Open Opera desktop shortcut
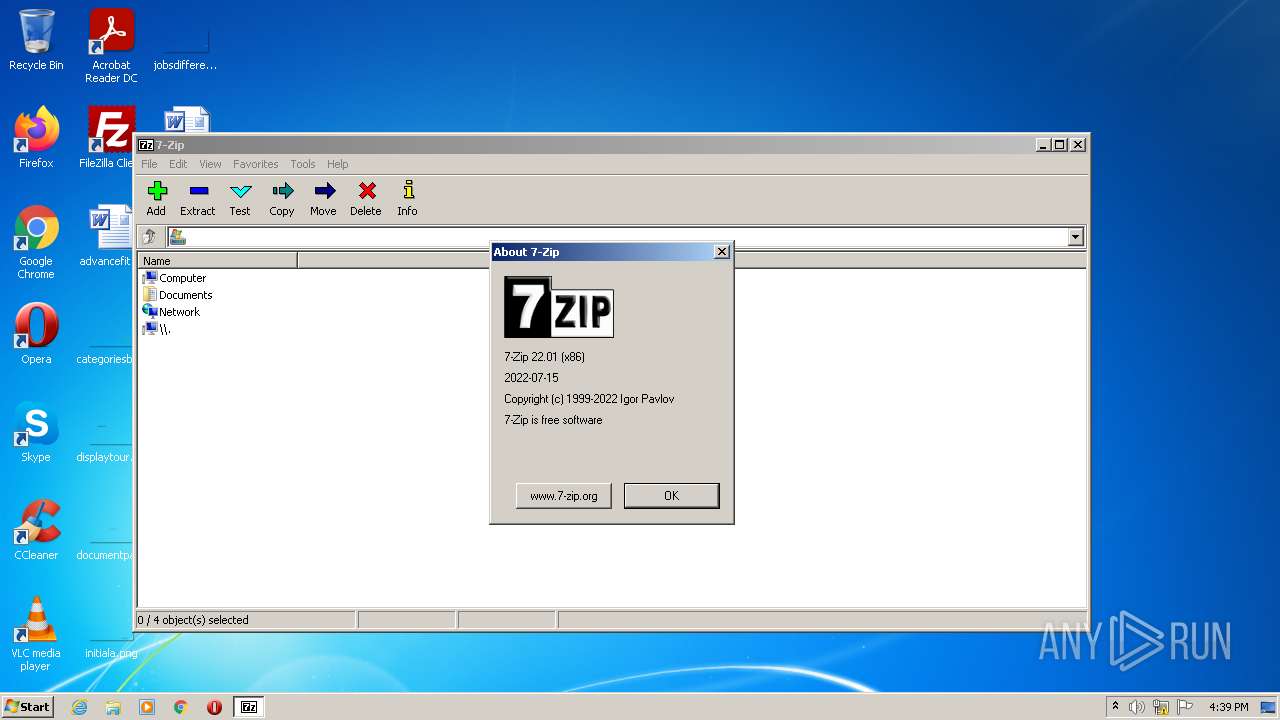The width and height of the screenshot is (1280, 720). pos(36,333)
